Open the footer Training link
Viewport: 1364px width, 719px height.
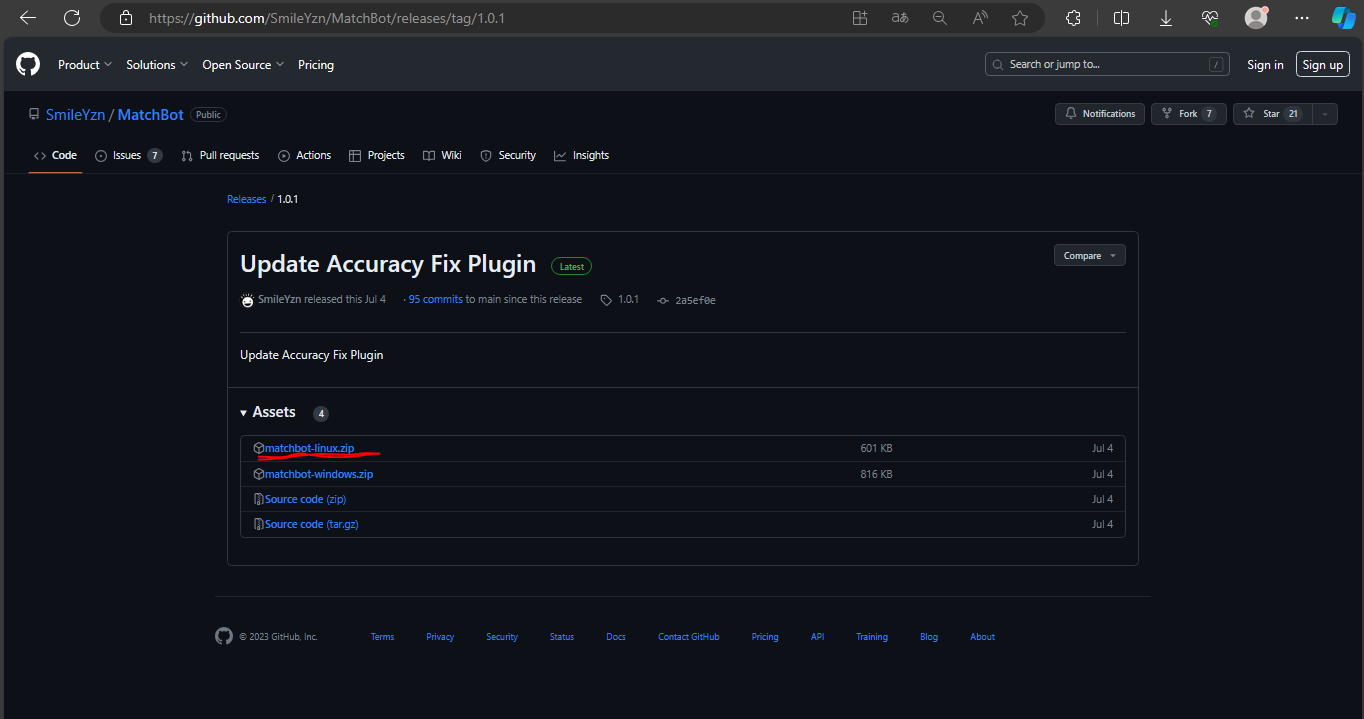tap(872, 637)
